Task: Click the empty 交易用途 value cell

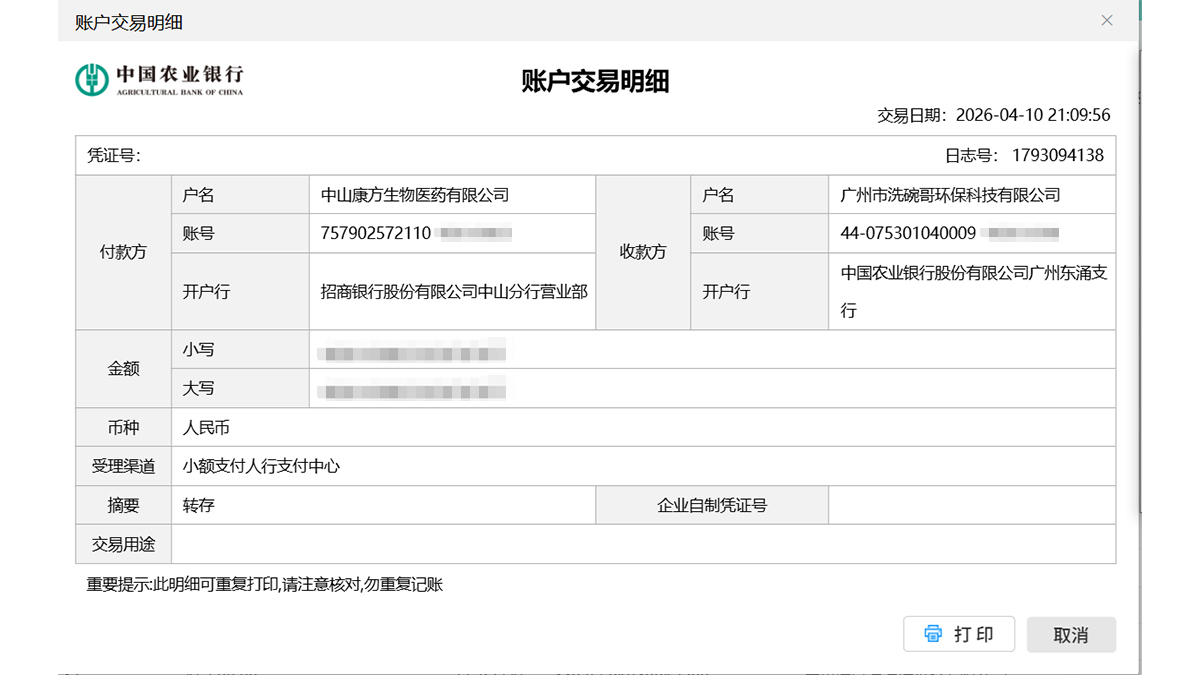Action: click(642, 544)
